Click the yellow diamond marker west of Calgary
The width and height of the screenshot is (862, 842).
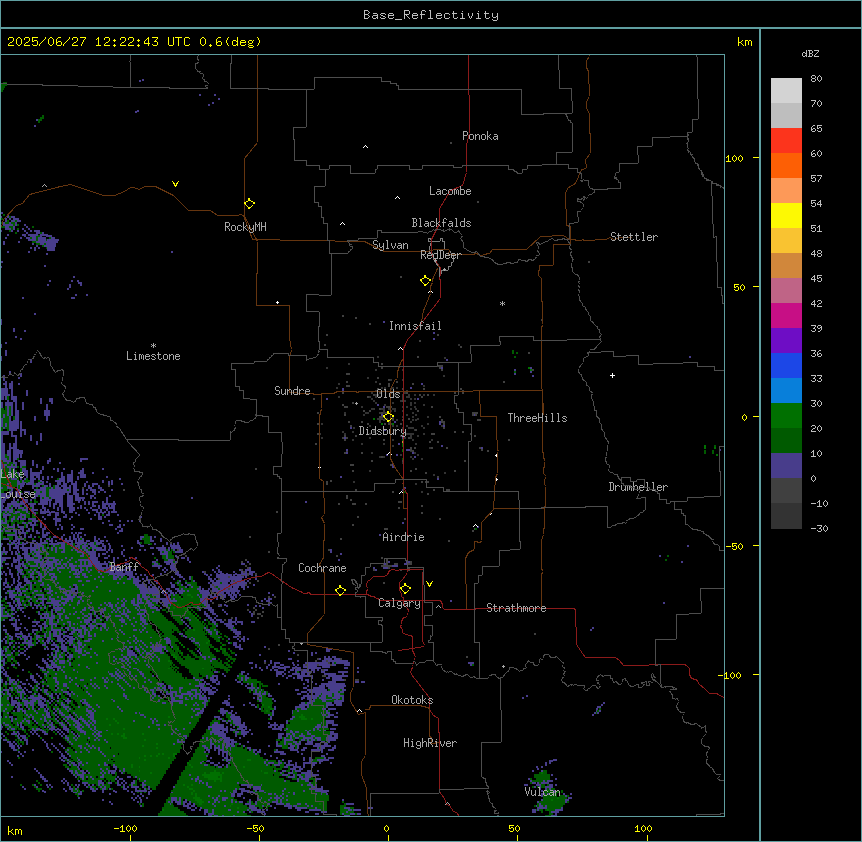click(340, 590)
